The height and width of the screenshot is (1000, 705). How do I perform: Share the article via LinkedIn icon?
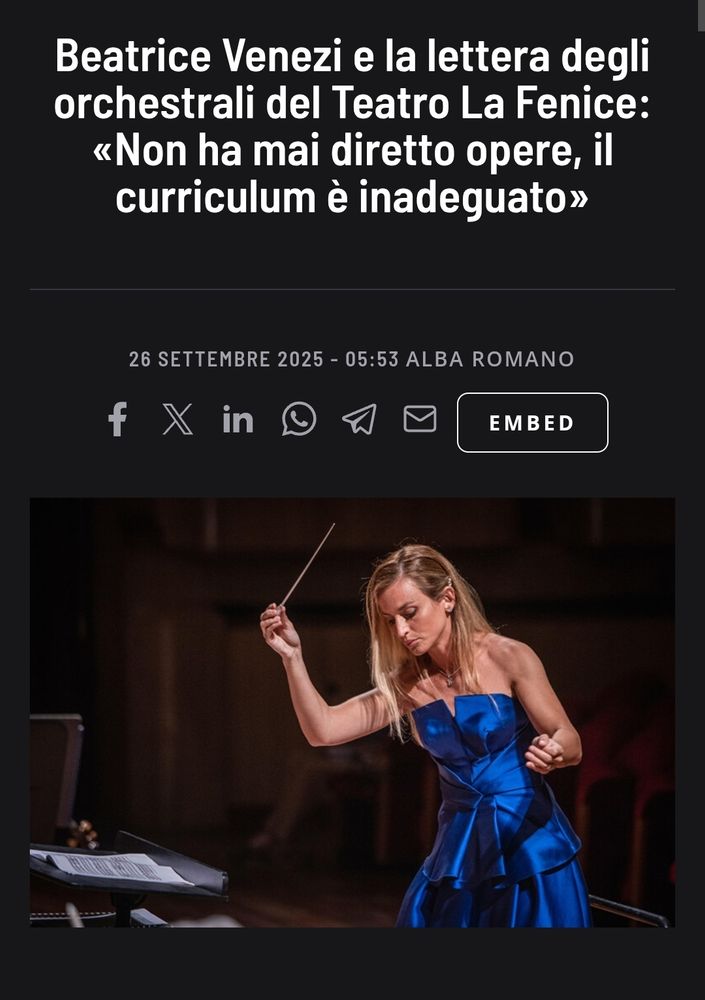(238, 420)
